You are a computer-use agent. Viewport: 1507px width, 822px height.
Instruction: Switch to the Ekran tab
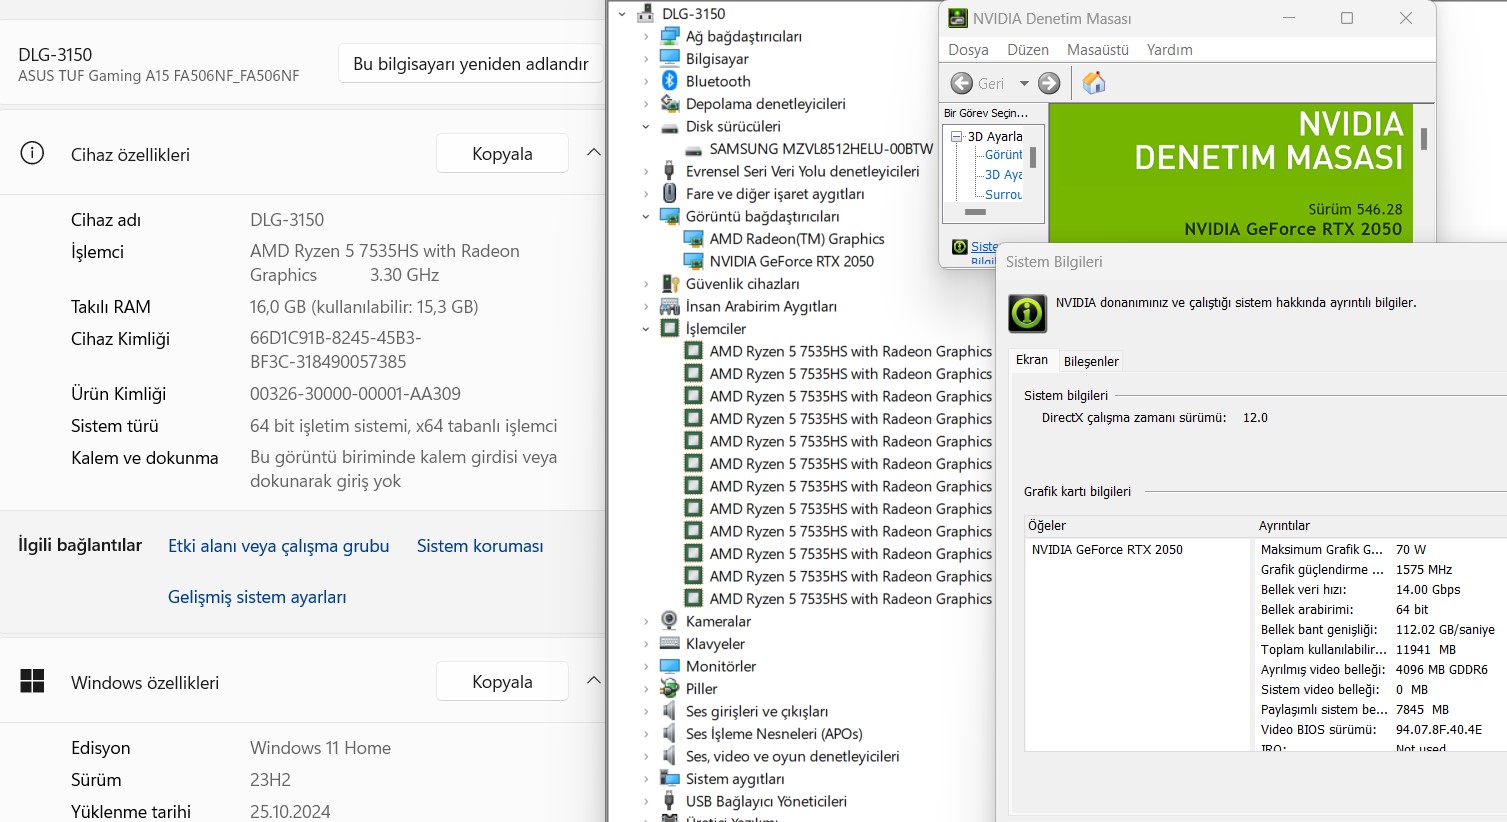[1032, 360]
